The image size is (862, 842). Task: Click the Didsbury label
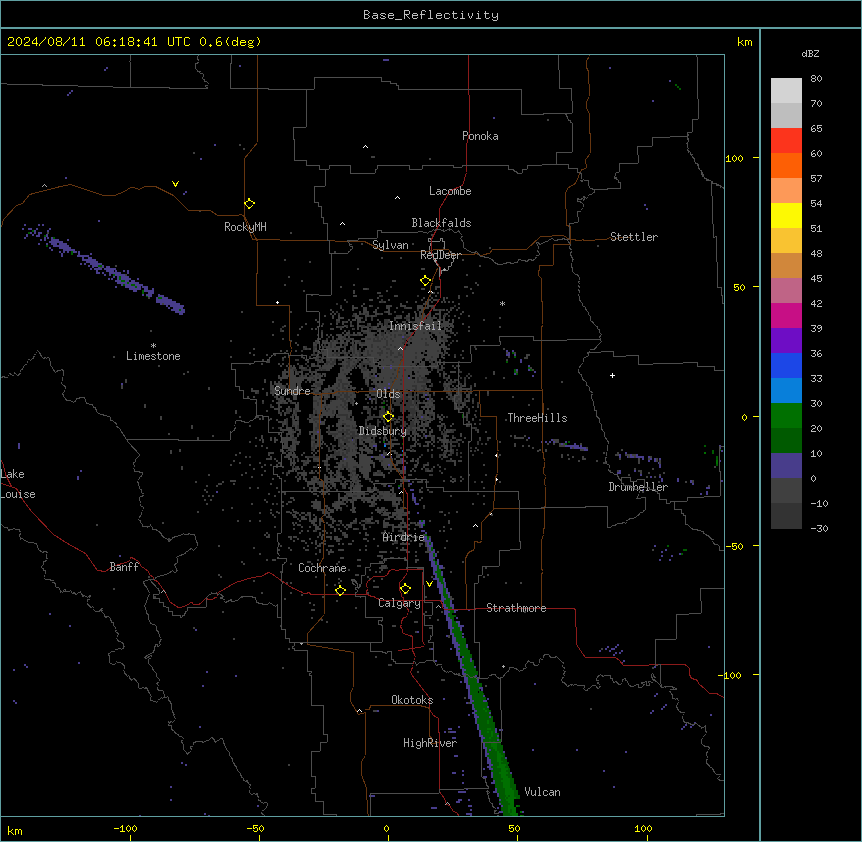tap(382, 431)
